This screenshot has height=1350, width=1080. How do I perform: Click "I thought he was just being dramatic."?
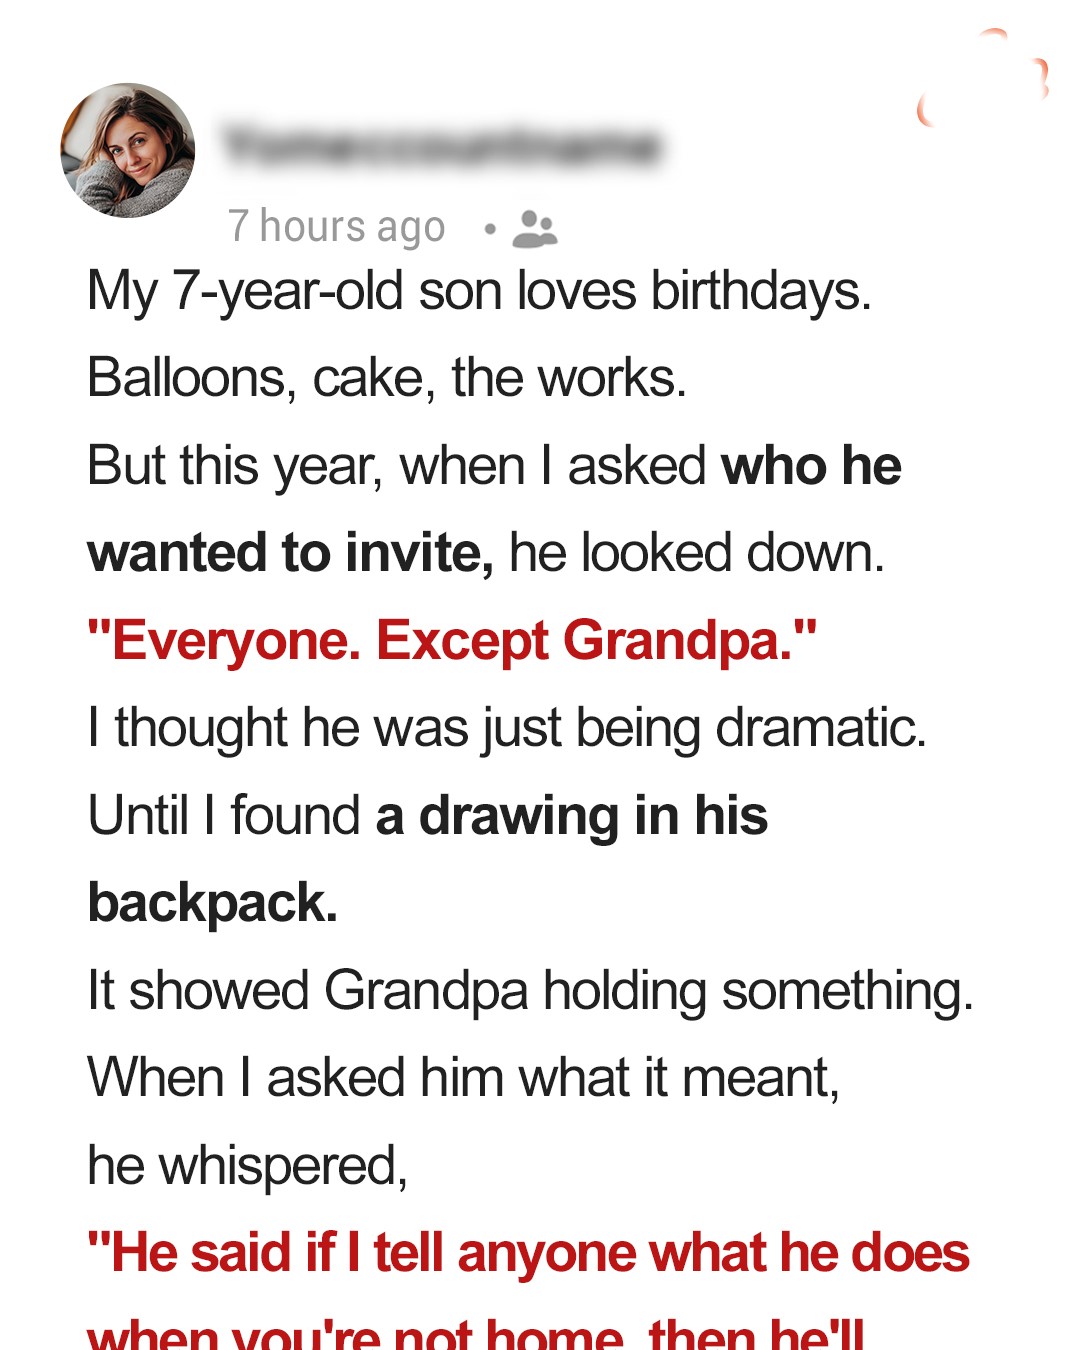point(507,728)
